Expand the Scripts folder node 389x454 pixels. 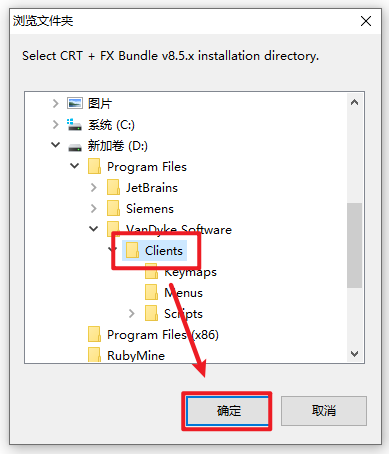tap(132, 313)
